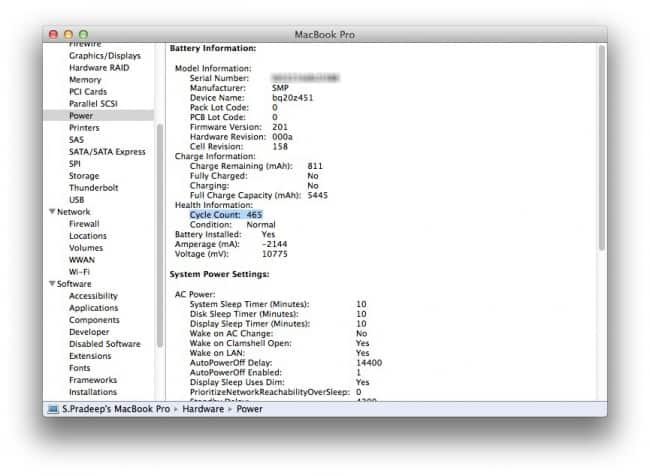The image size is (650, 476).
Task: Click the green zoom window button
Action: 83,34
